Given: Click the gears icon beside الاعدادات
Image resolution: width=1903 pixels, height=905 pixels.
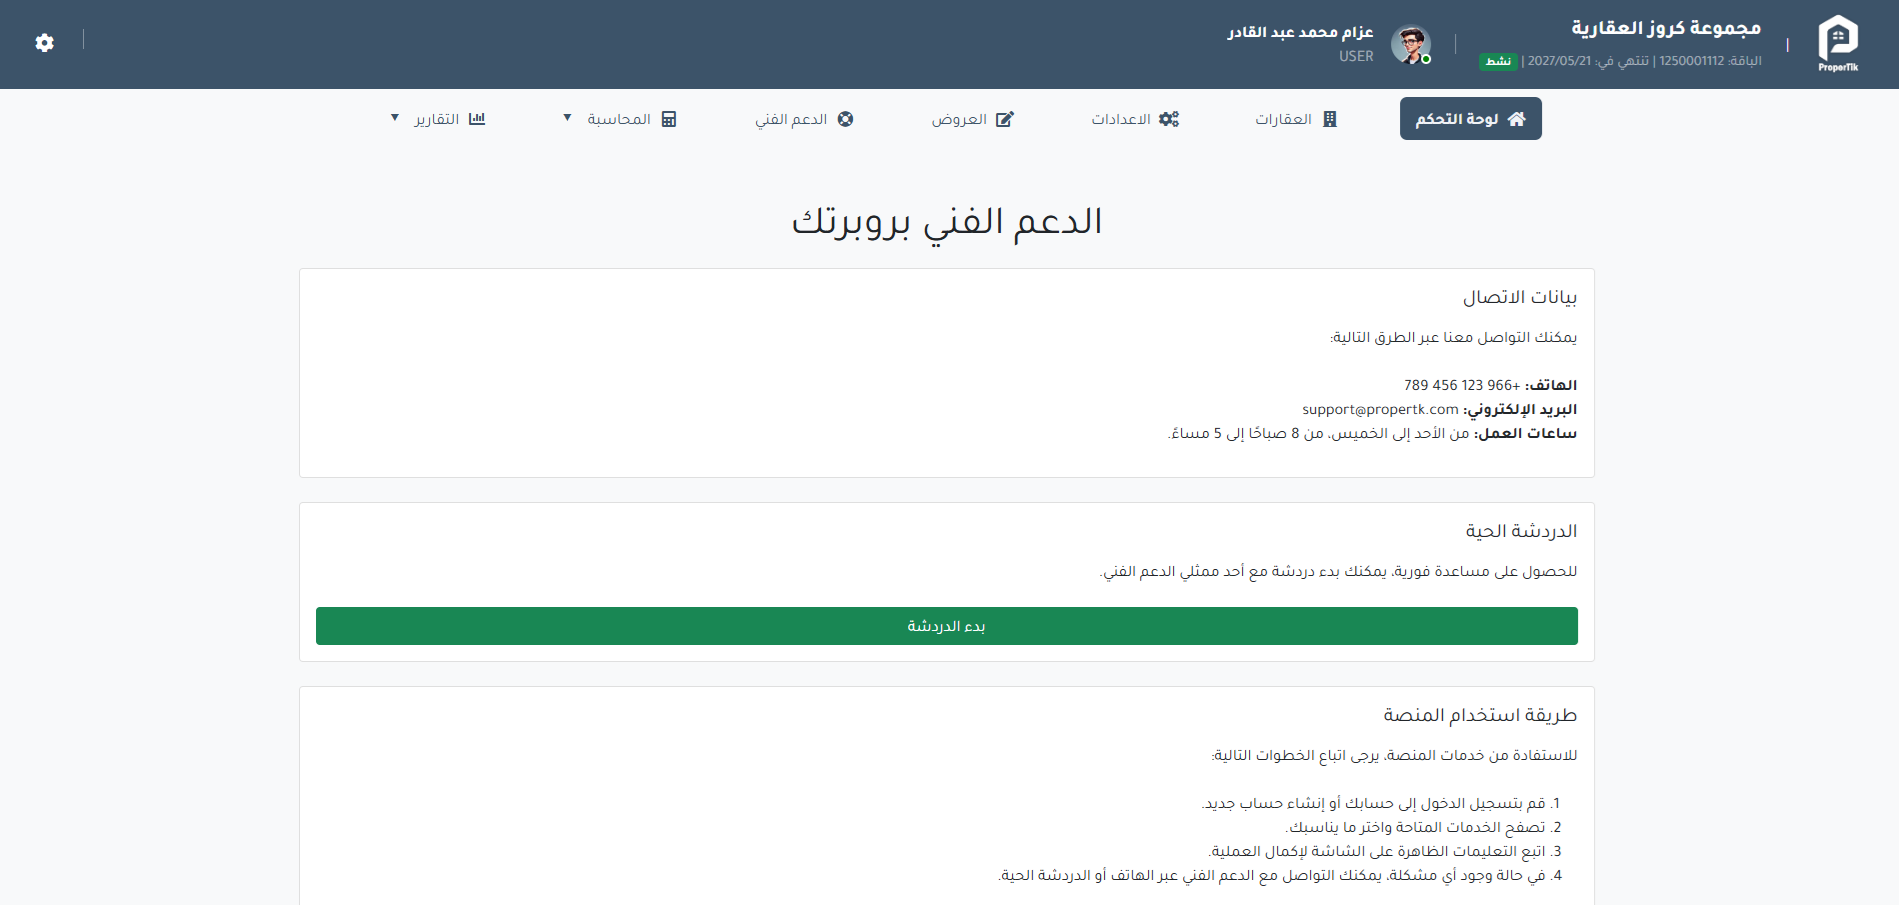Looking at the screenshot, I should coord(1169,118).
